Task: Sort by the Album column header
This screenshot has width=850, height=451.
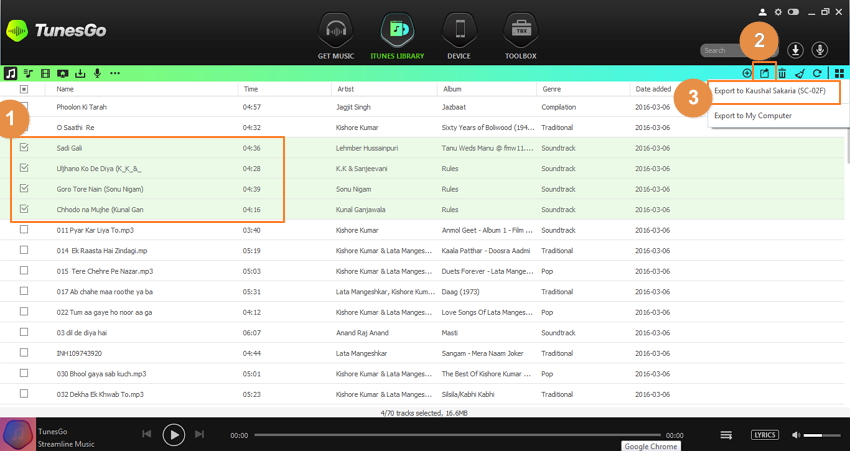Action: tap(452, 89)
